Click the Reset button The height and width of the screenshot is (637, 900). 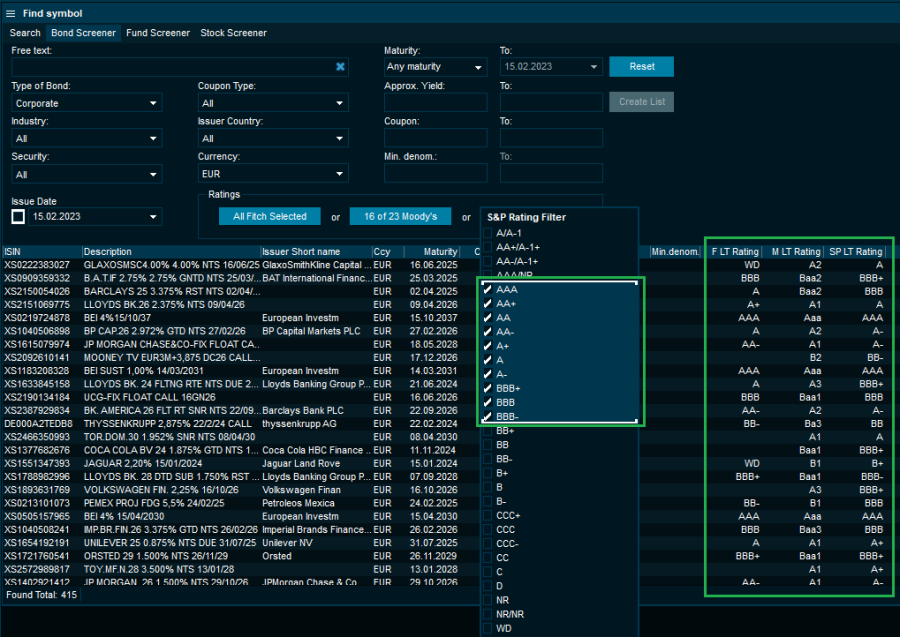641,66
